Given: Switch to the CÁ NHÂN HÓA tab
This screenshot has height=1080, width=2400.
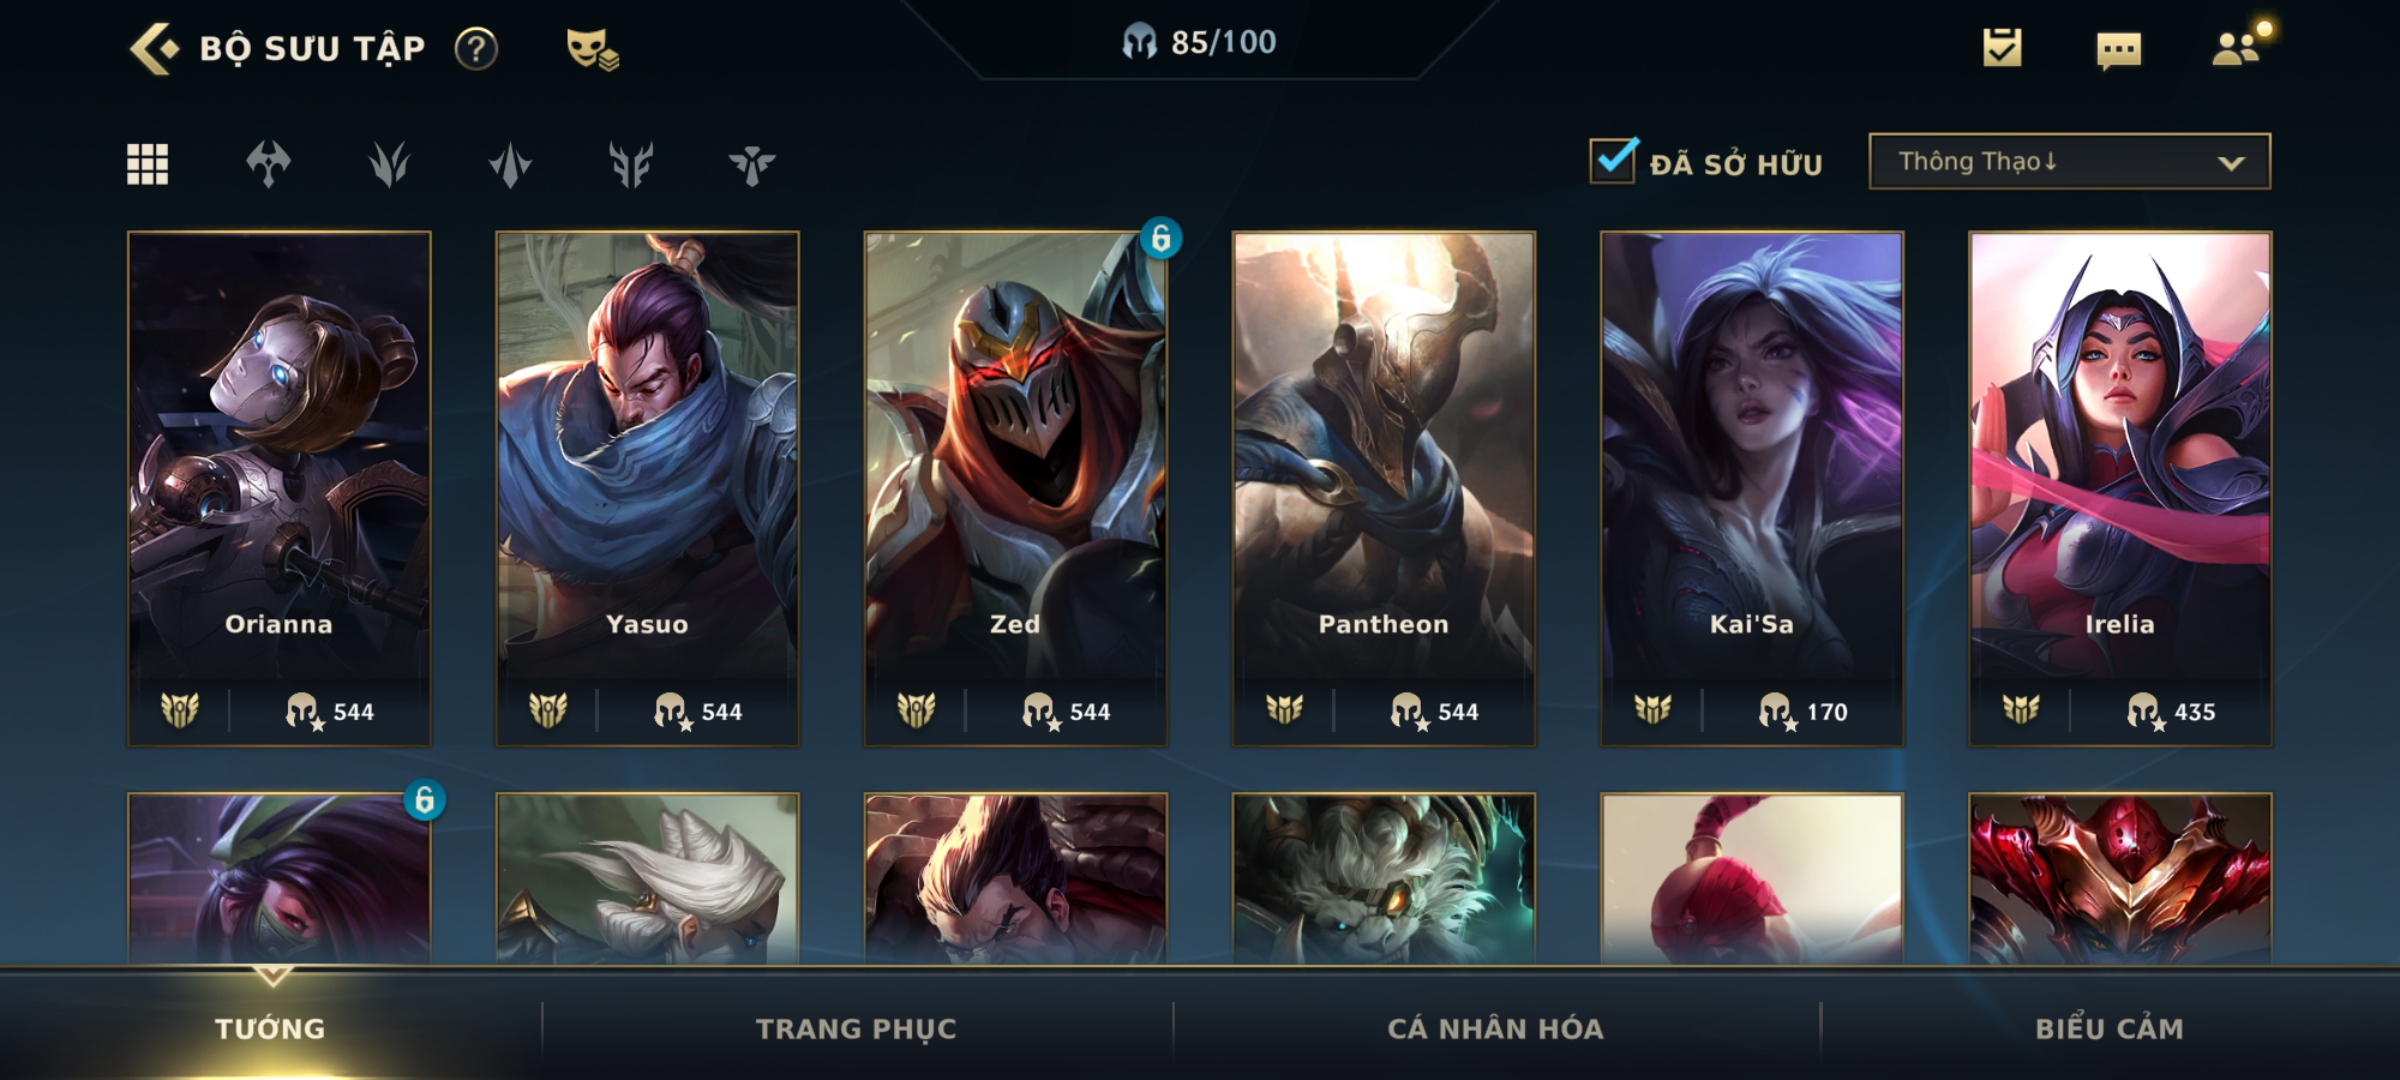Looking at the screenshot, I should (x=1495, y=1028).
